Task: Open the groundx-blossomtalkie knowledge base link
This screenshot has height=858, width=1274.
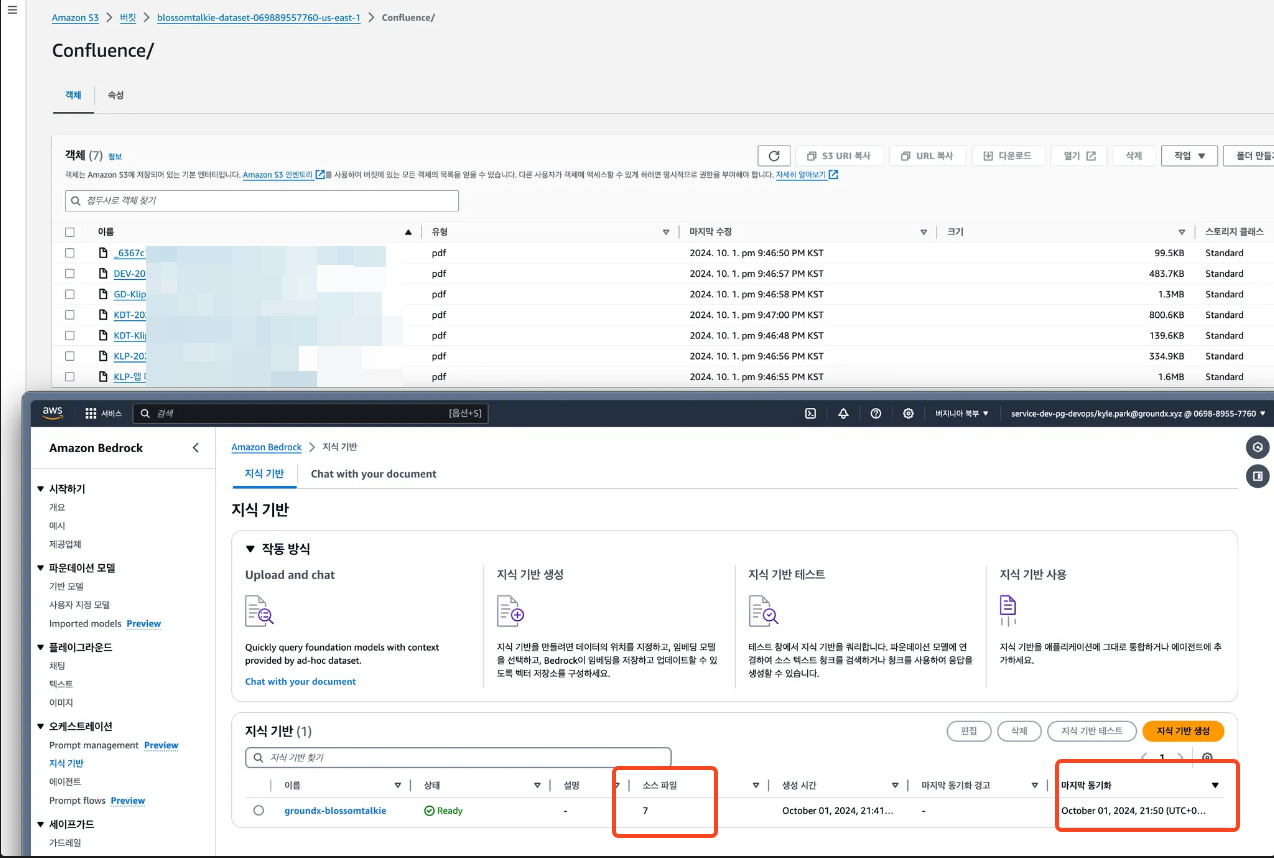Action: pyautogui.click(x=335, y=810)
